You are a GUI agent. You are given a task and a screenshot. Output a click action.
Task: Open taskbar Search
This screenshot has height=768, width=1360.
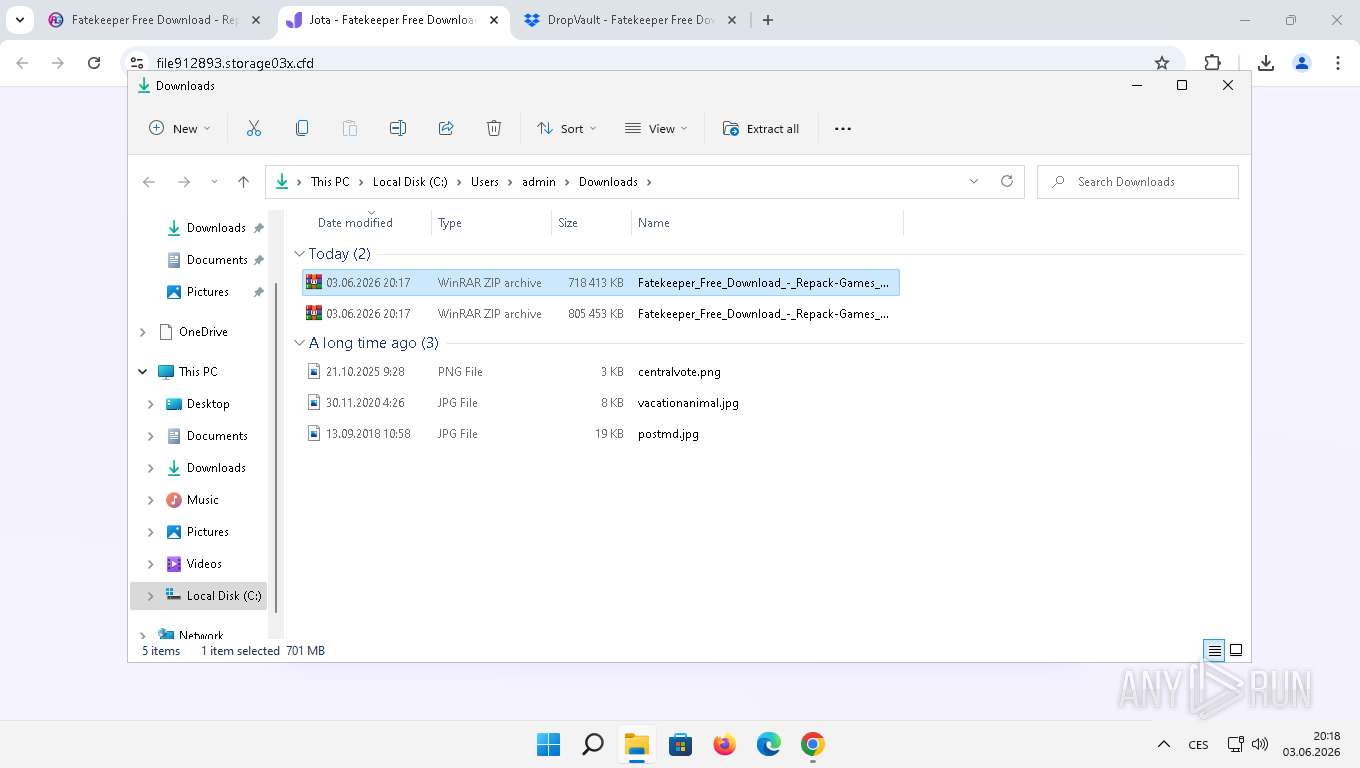[x=593, y=744]
